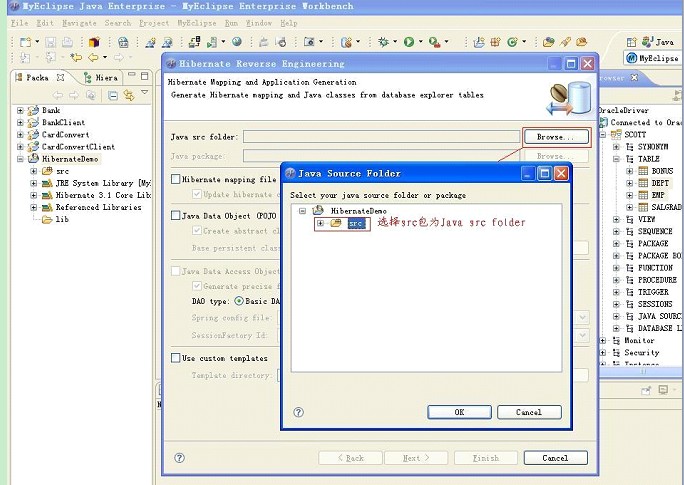Collapse the HibernateDemo node in dialog tree

[302, 211]
